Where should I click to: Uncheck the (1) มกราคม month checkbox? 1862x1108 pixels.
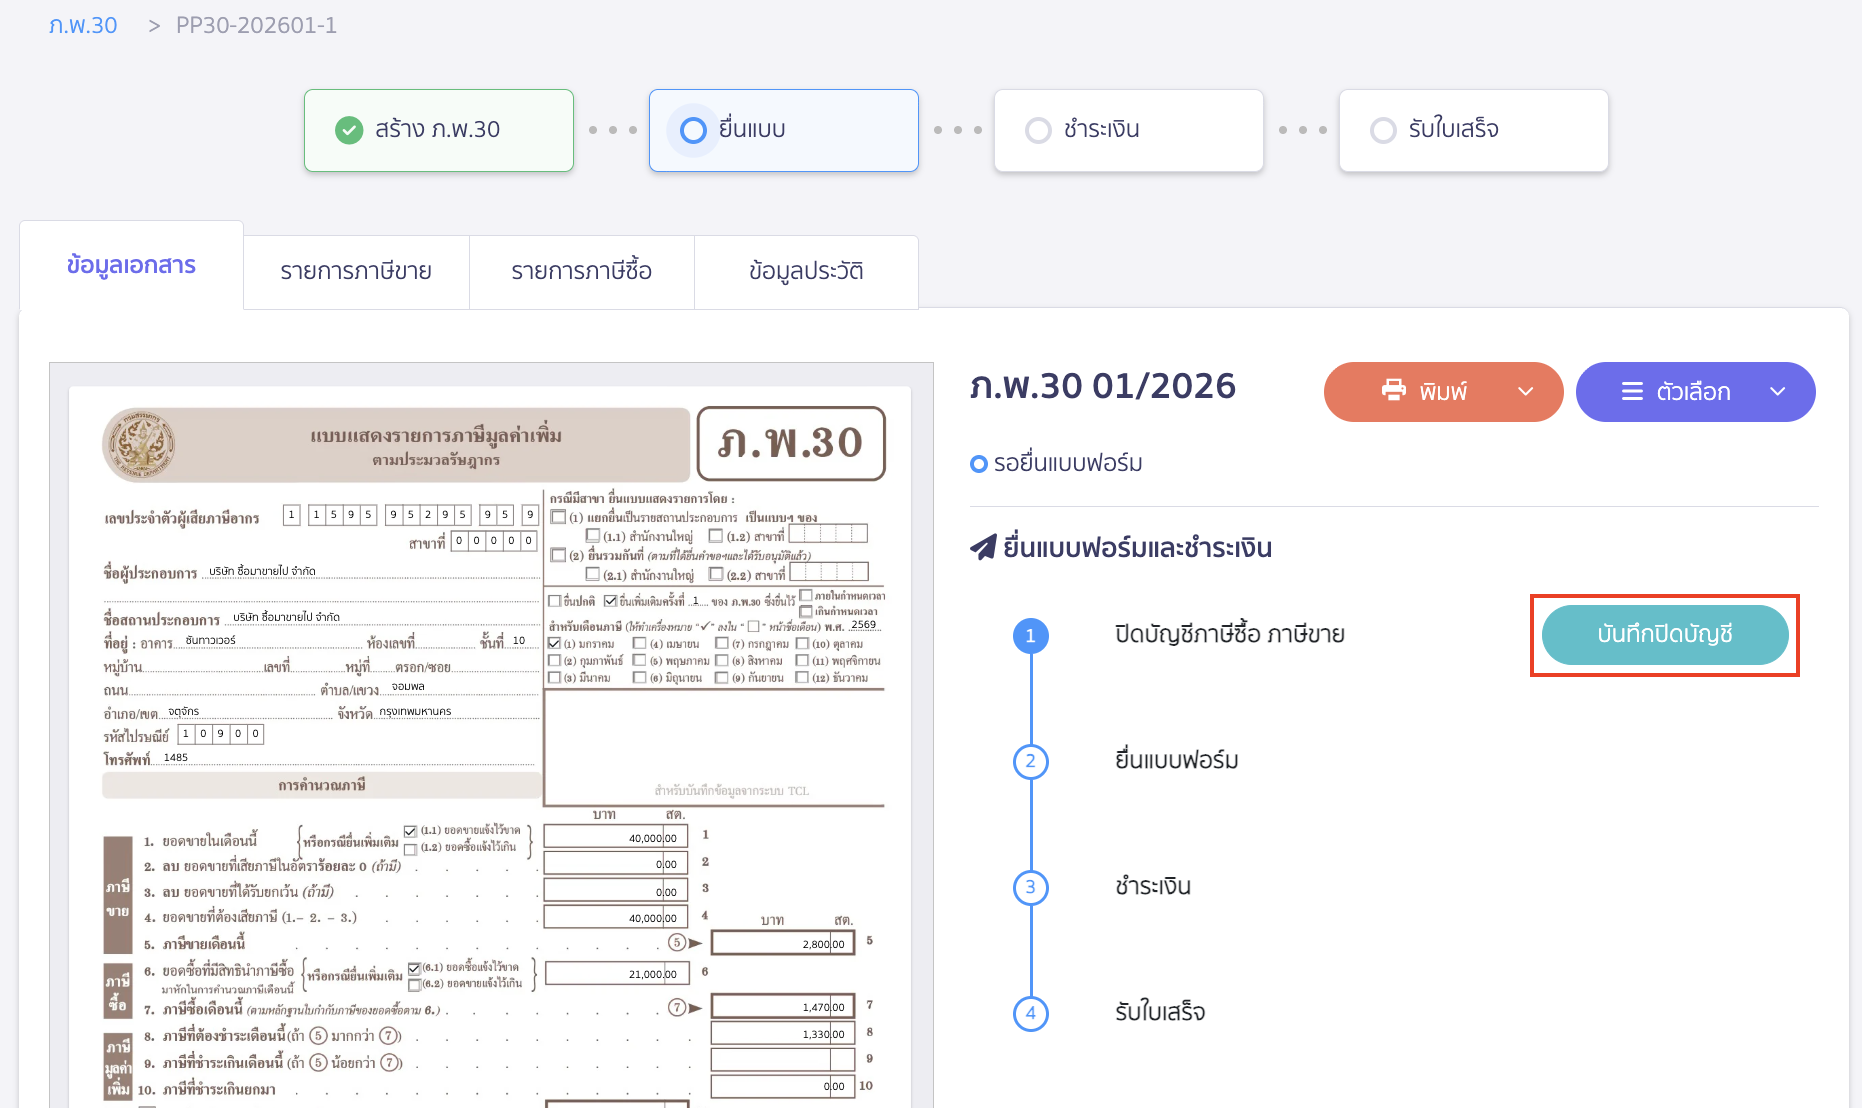[x=554, y=643]
